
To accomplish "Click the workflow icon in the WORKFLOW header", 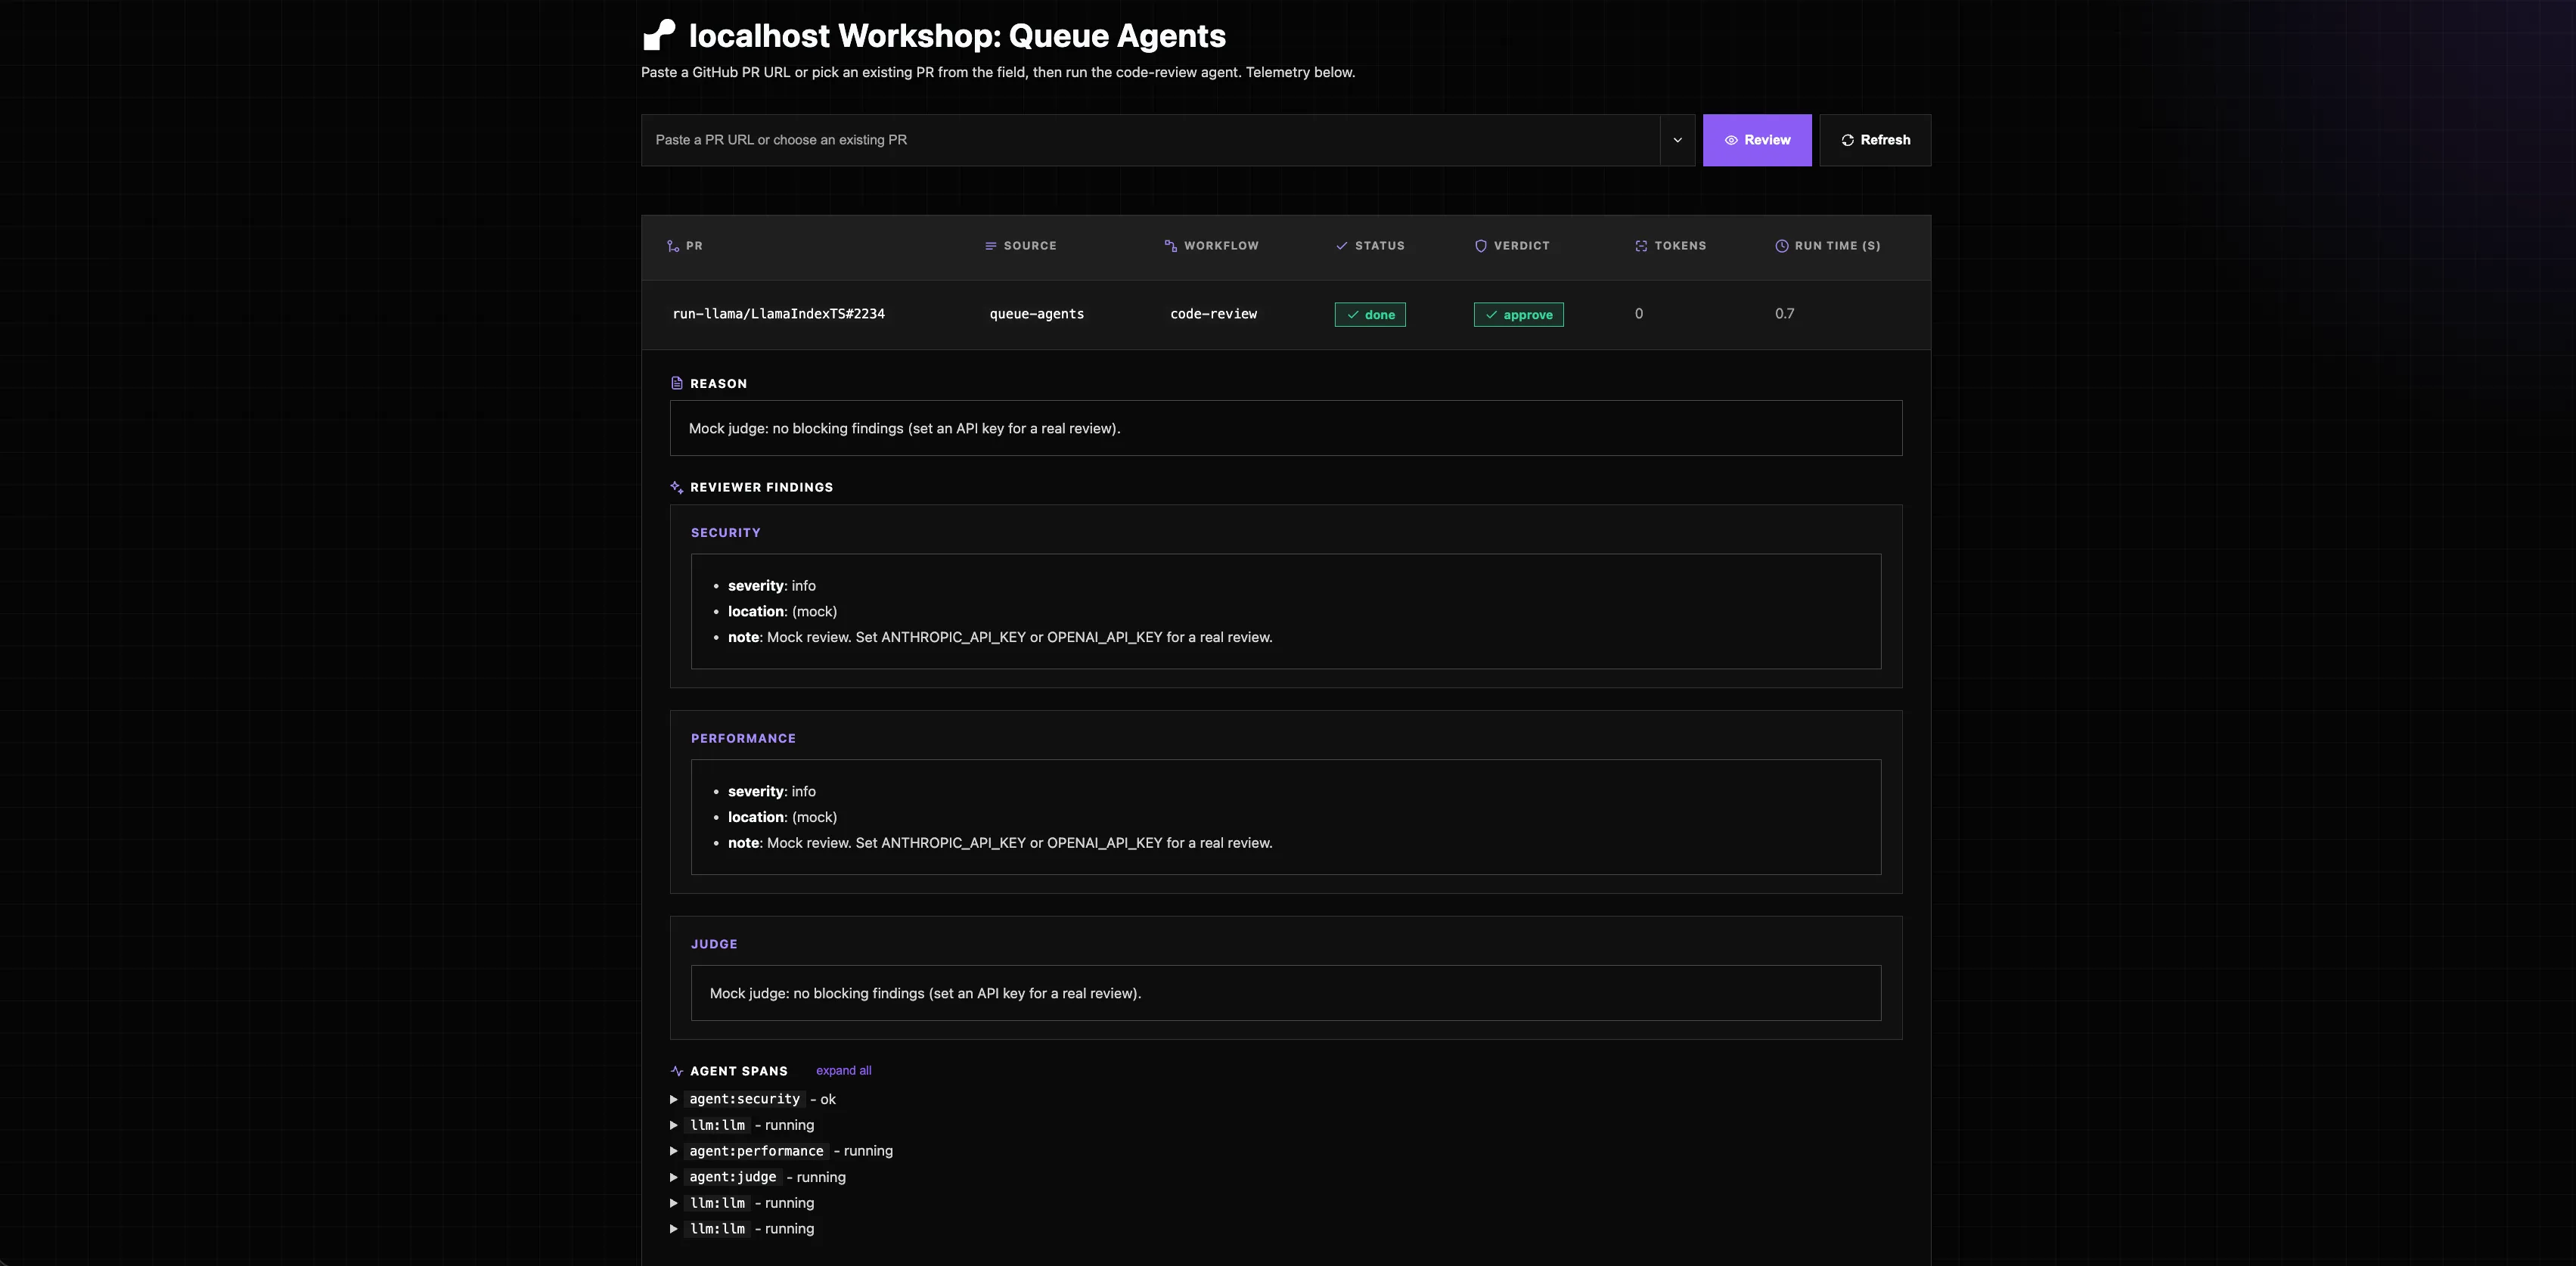I will [x=1171, y=246].
